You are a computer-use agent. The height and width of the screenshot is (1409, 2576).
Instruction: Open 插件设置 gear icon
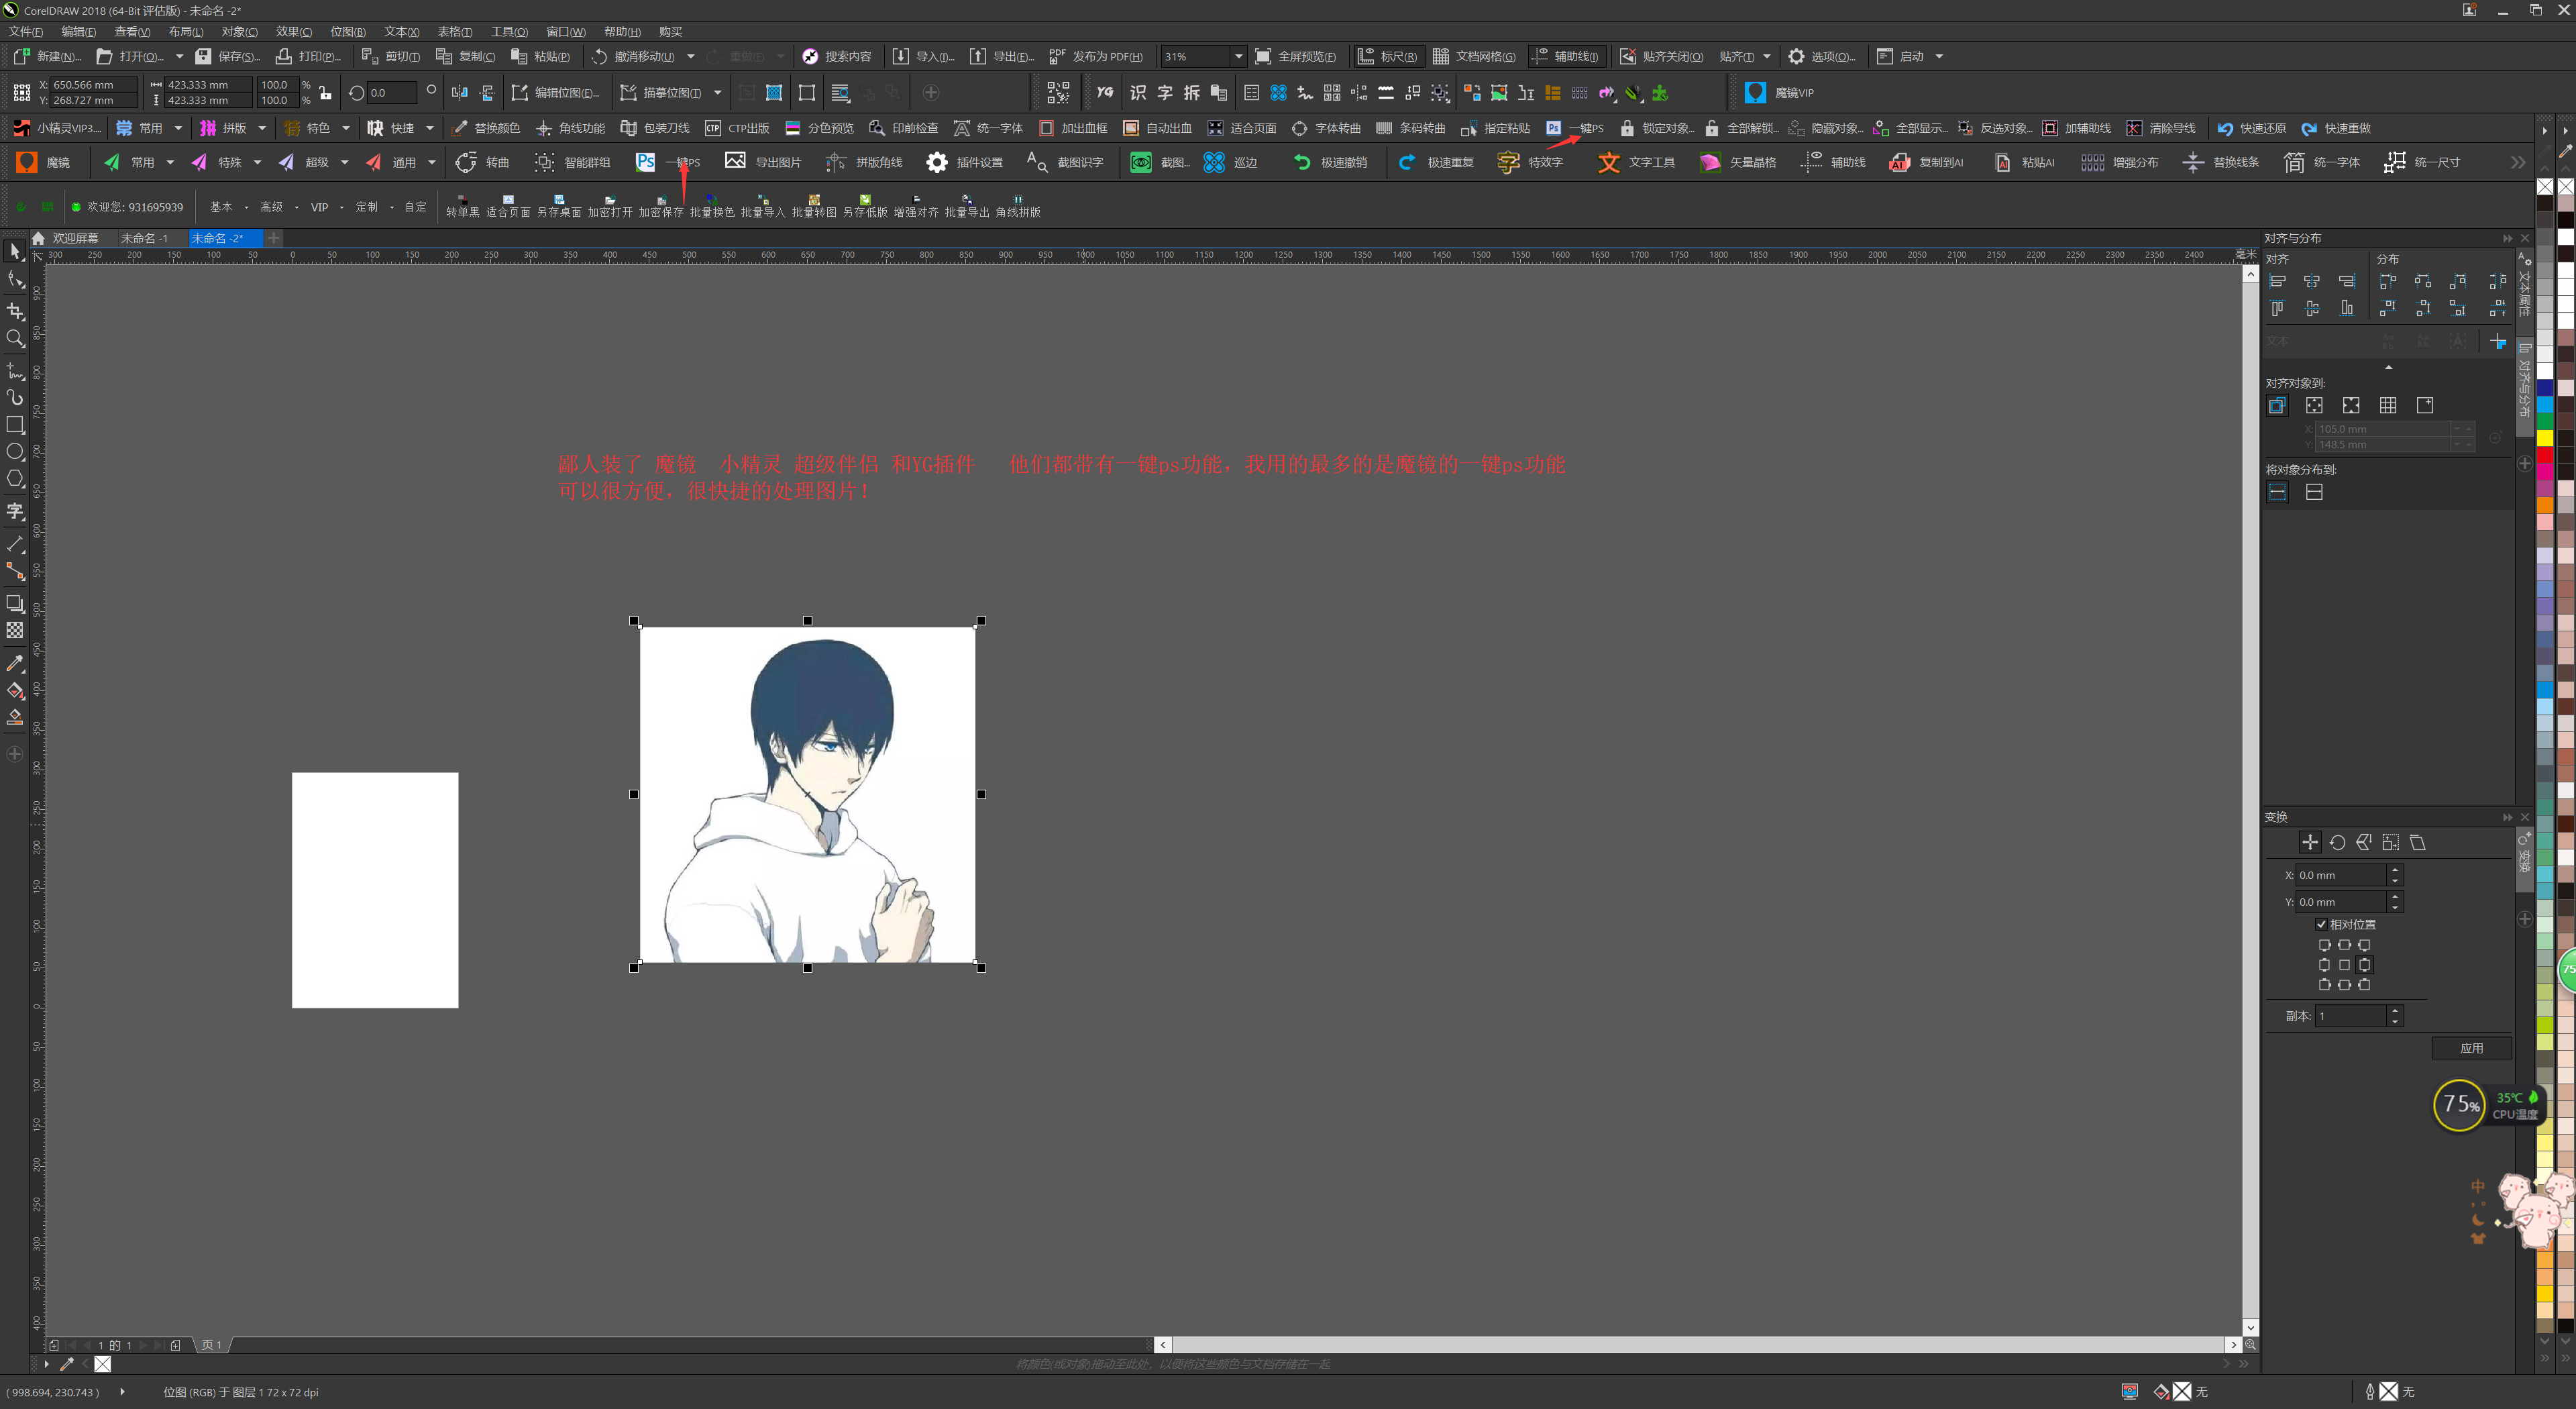pyautogui.click(x=936, y=162)
